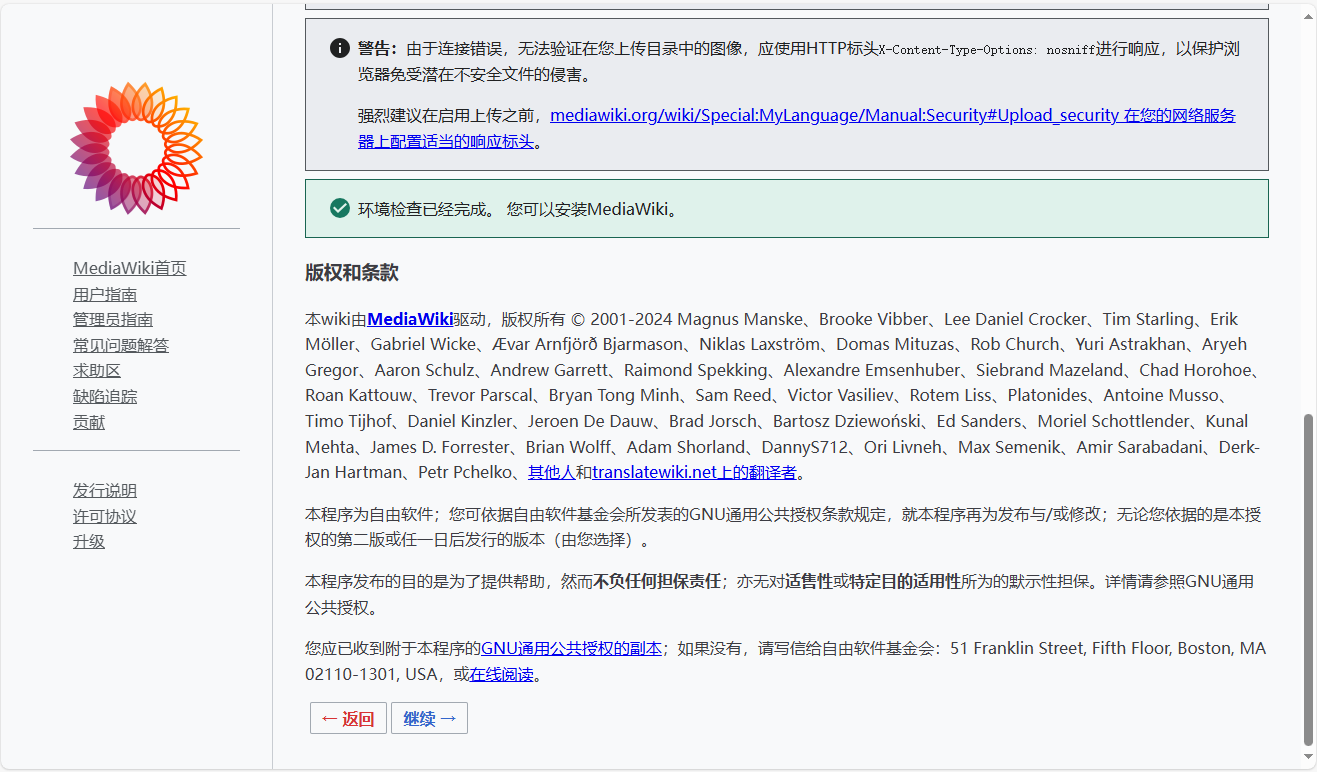Screen dimensions: 1317x772
Task: Open 管理员指南 sidebar link
Action: click(x=113, y=319)
